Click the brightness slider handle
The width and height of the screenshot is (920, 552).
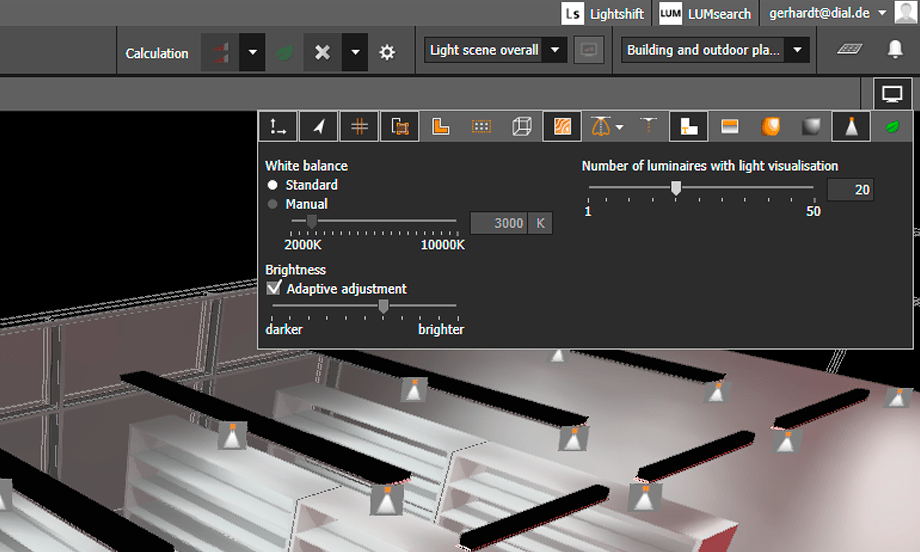[x=383, y=307]
